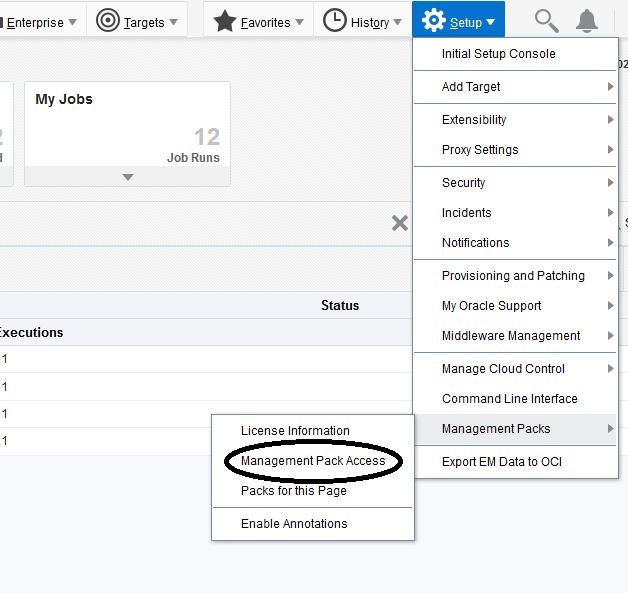Expand Provisioning and Patching arrow
The width and height of the screenshot is (628, 593).
[610, 275]
